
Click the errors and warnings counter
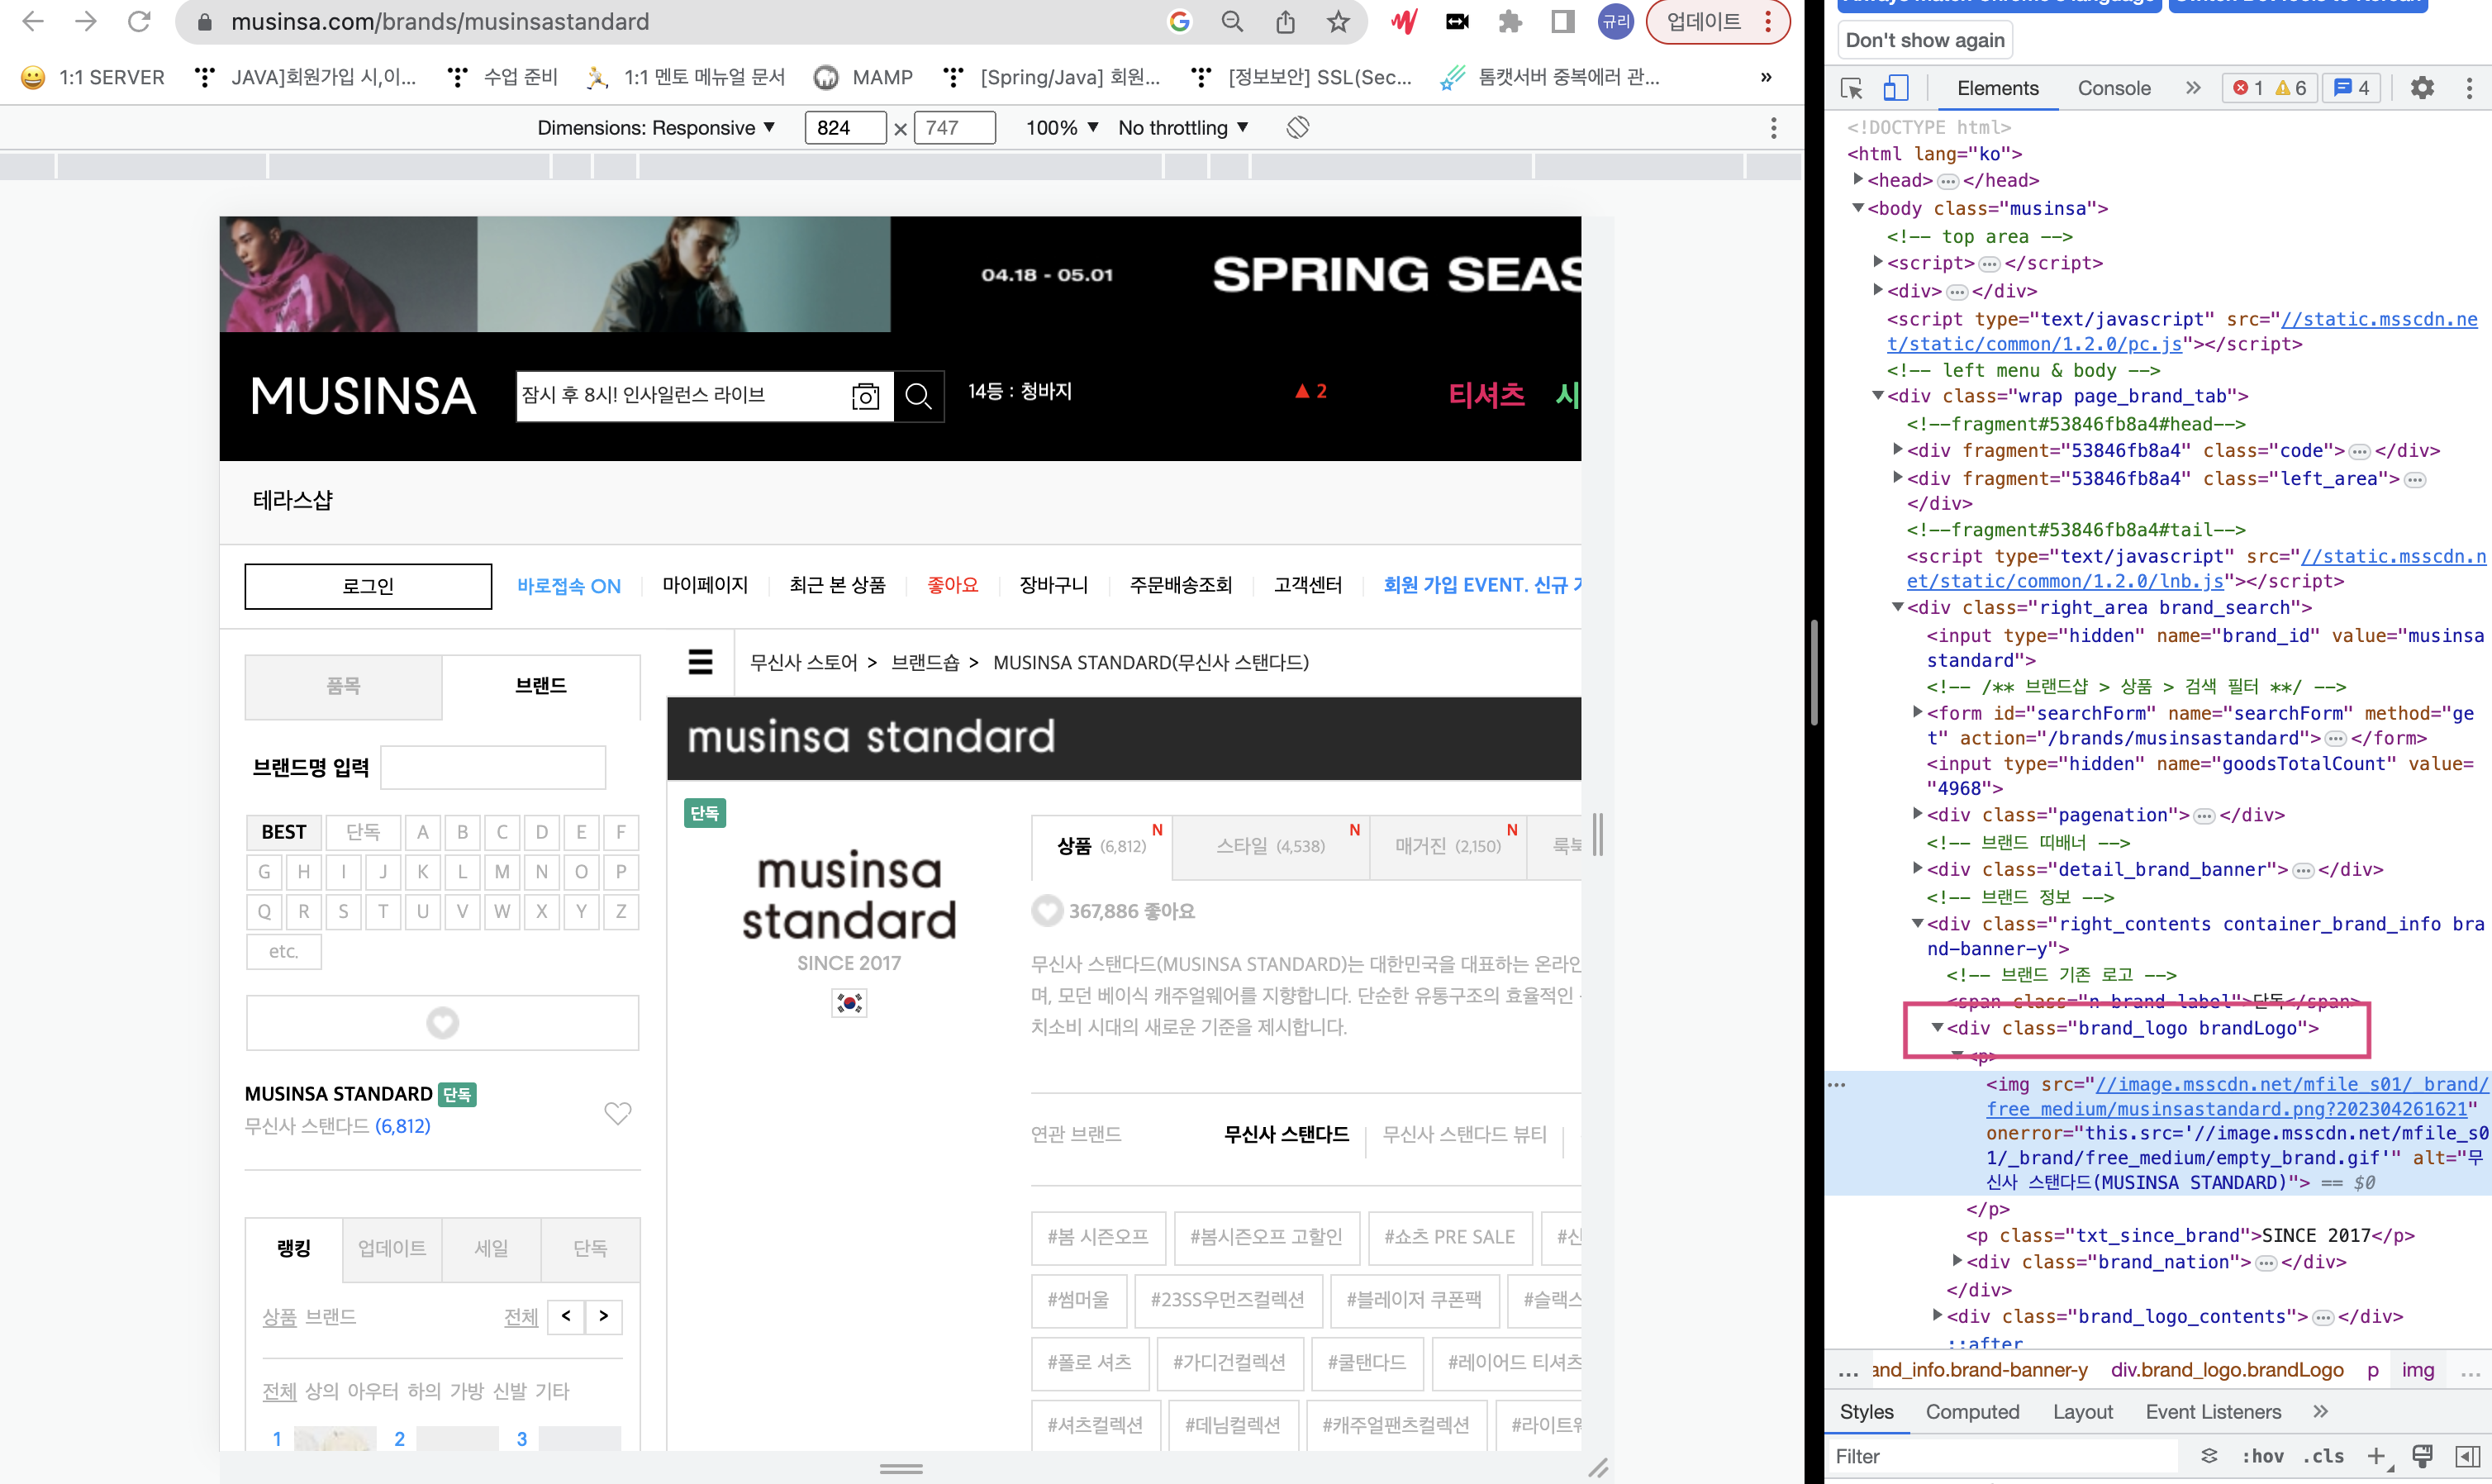[x=2270, y=88]
